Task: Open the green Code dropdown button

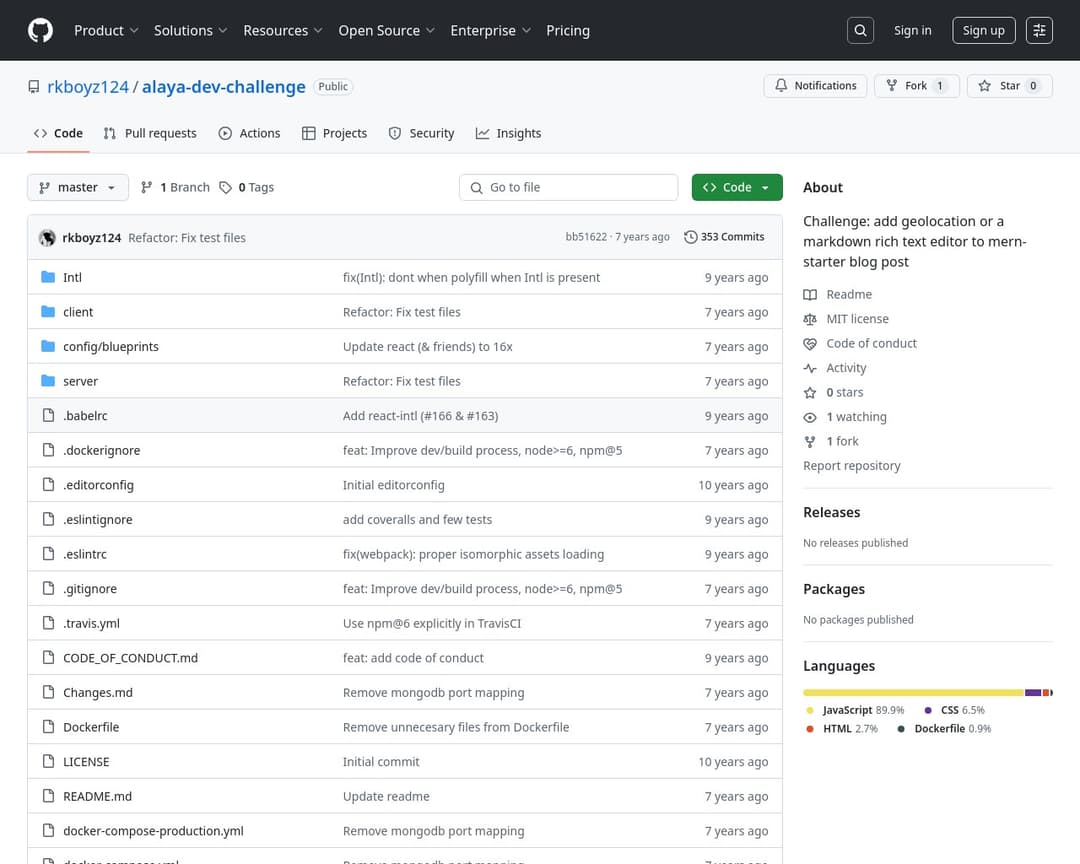Action: pyautogui.click(x=737, y=187)
